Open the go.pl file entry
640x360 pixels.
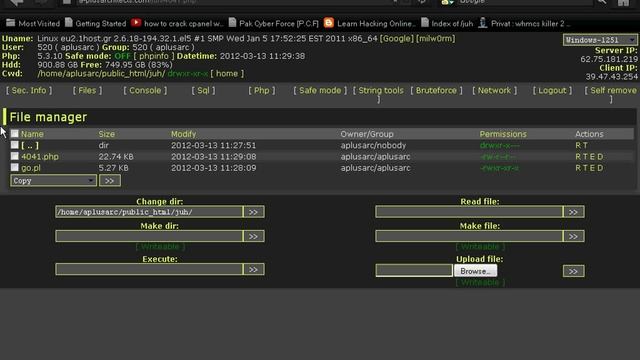[31, 168]
